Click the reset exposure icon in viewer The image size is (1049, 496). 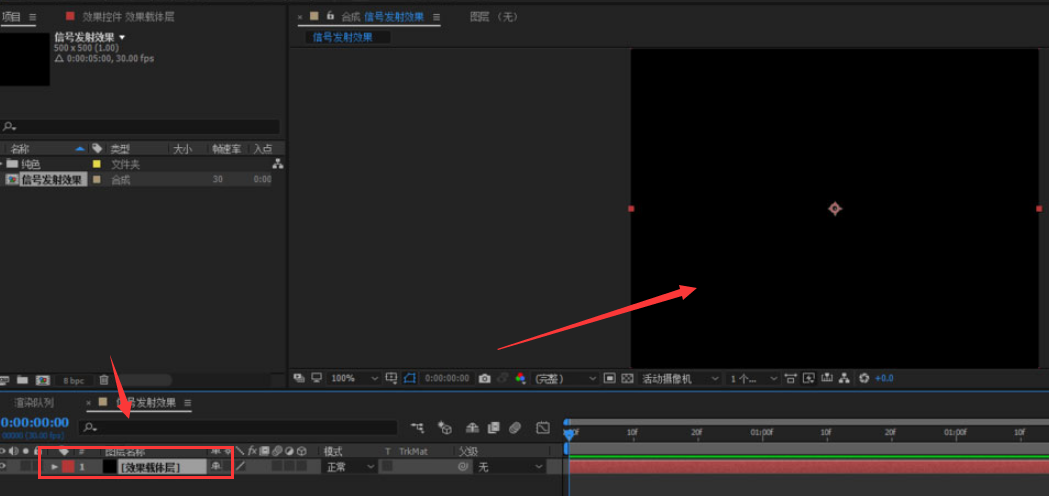(x=864, y=379)
